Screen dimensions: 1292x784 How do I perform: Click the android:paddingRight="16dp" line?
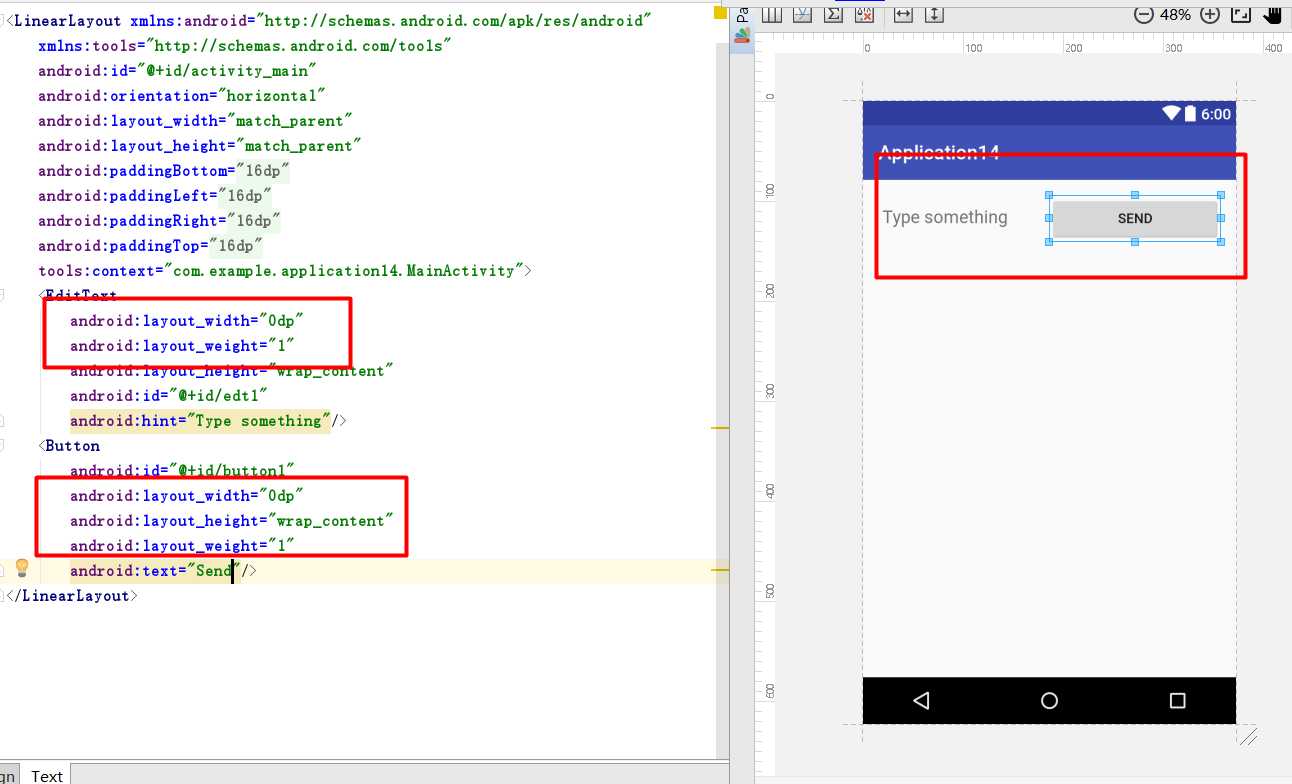click(x=160, y=221)
